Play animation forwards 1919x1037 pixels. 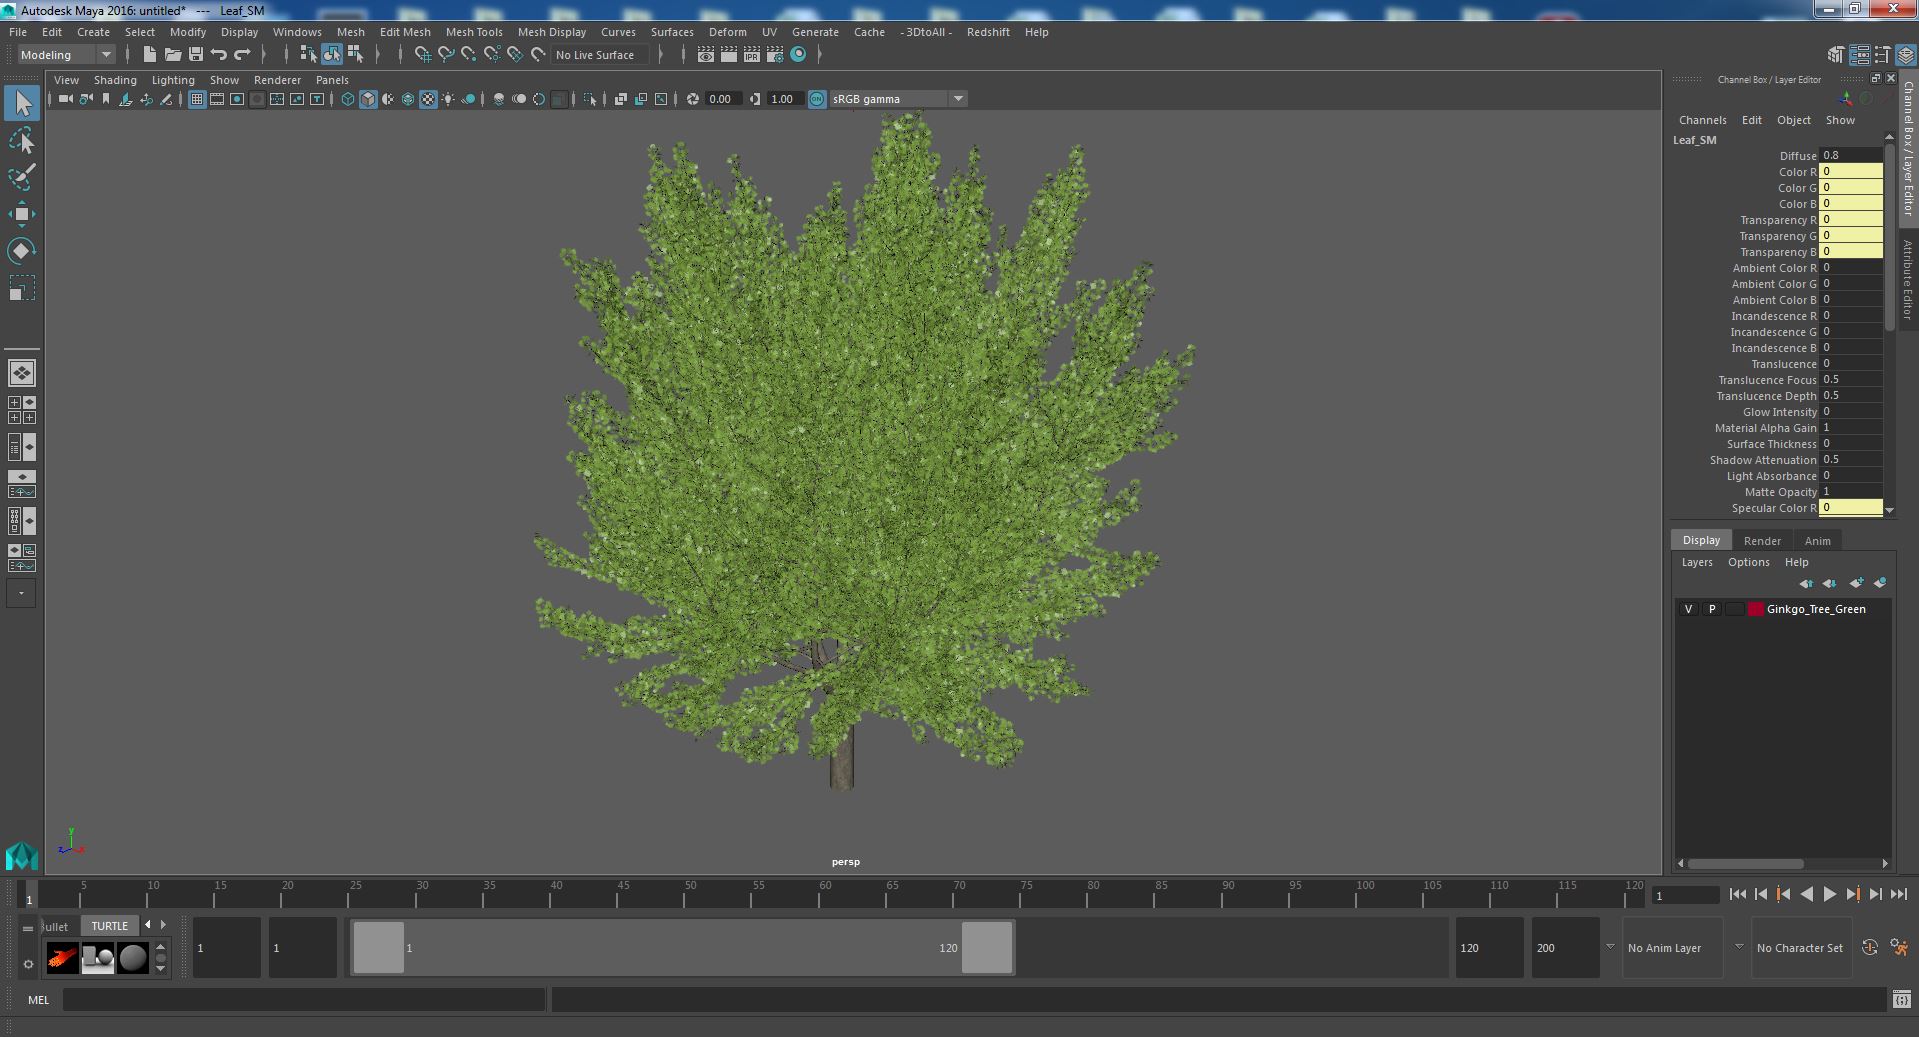pos(1829,895)
